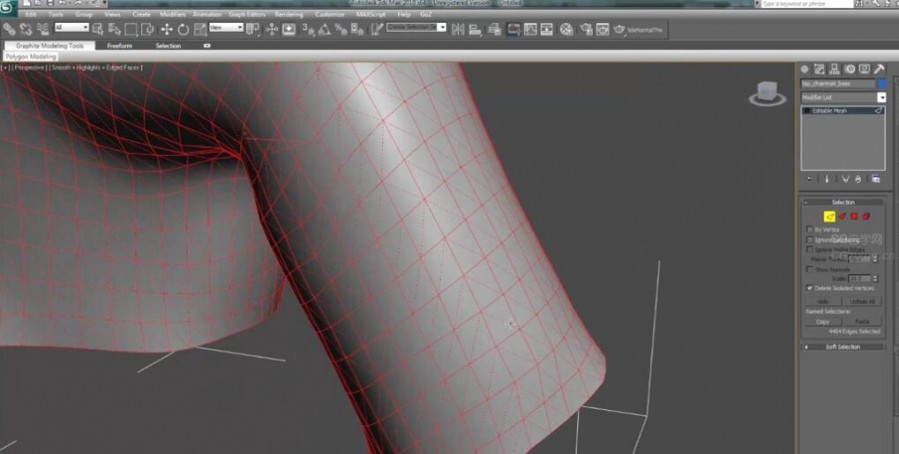Click the ribbon minimize toggle beside Selection tab

click(207, 45)
